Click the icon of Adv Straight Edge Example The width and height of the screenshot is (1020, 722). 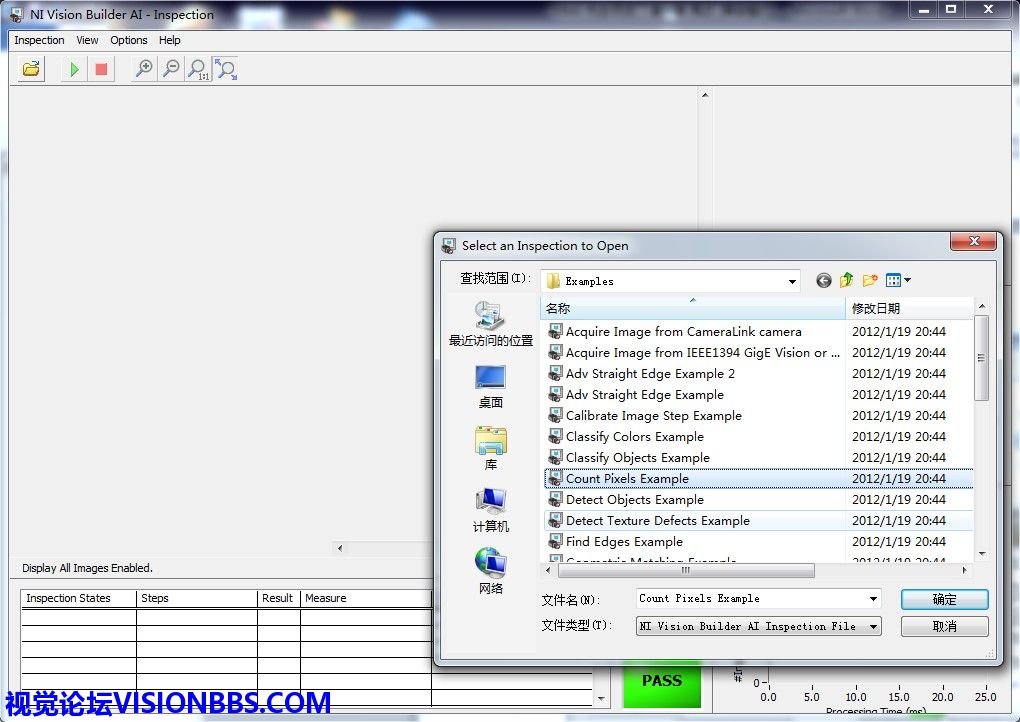(x=555, y=394)
